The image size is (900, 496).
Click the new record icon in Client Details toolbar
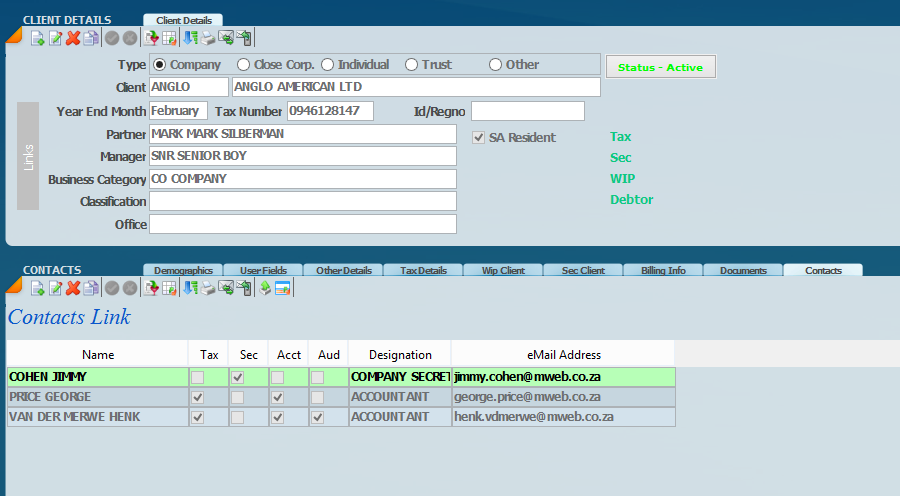(37, 38)
